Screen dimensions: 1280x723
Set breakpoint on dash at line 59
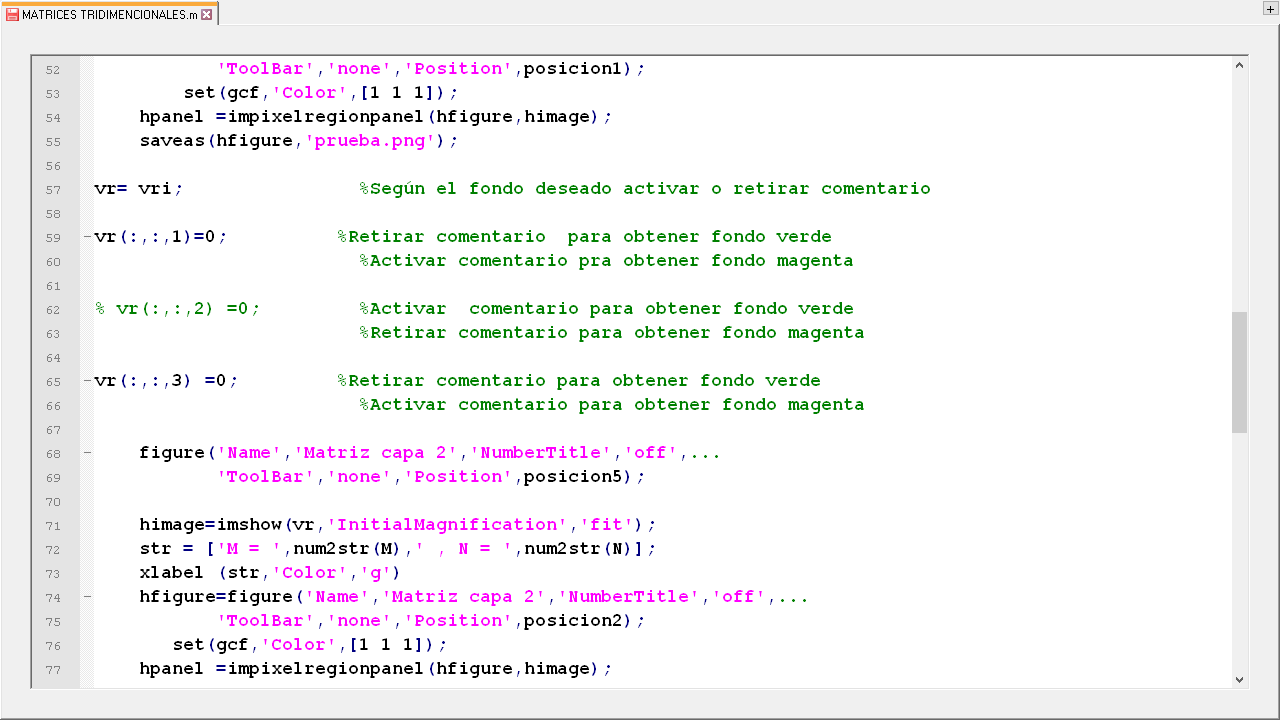click(87, 237)
